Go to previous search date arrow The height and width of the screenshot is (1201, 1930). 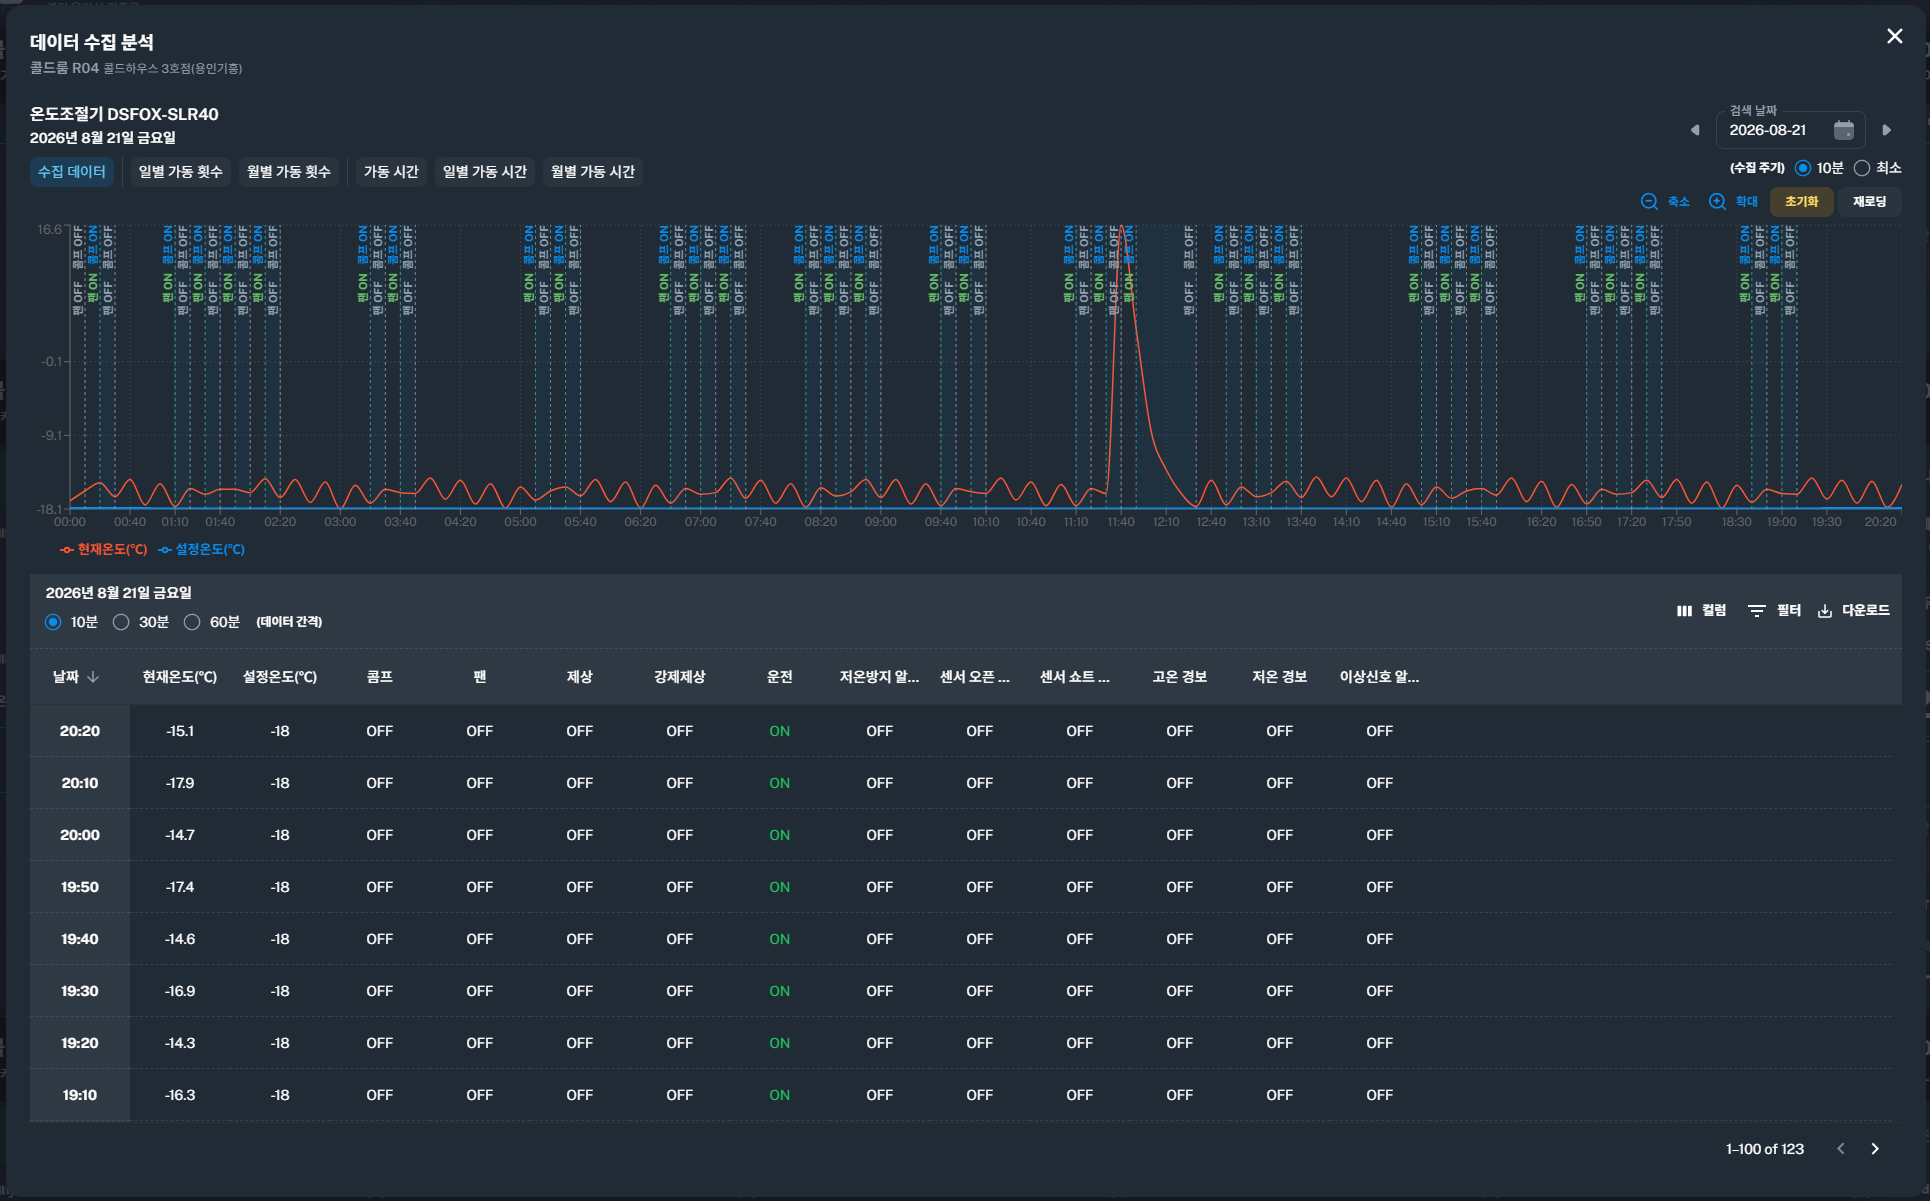point(1695,130)
